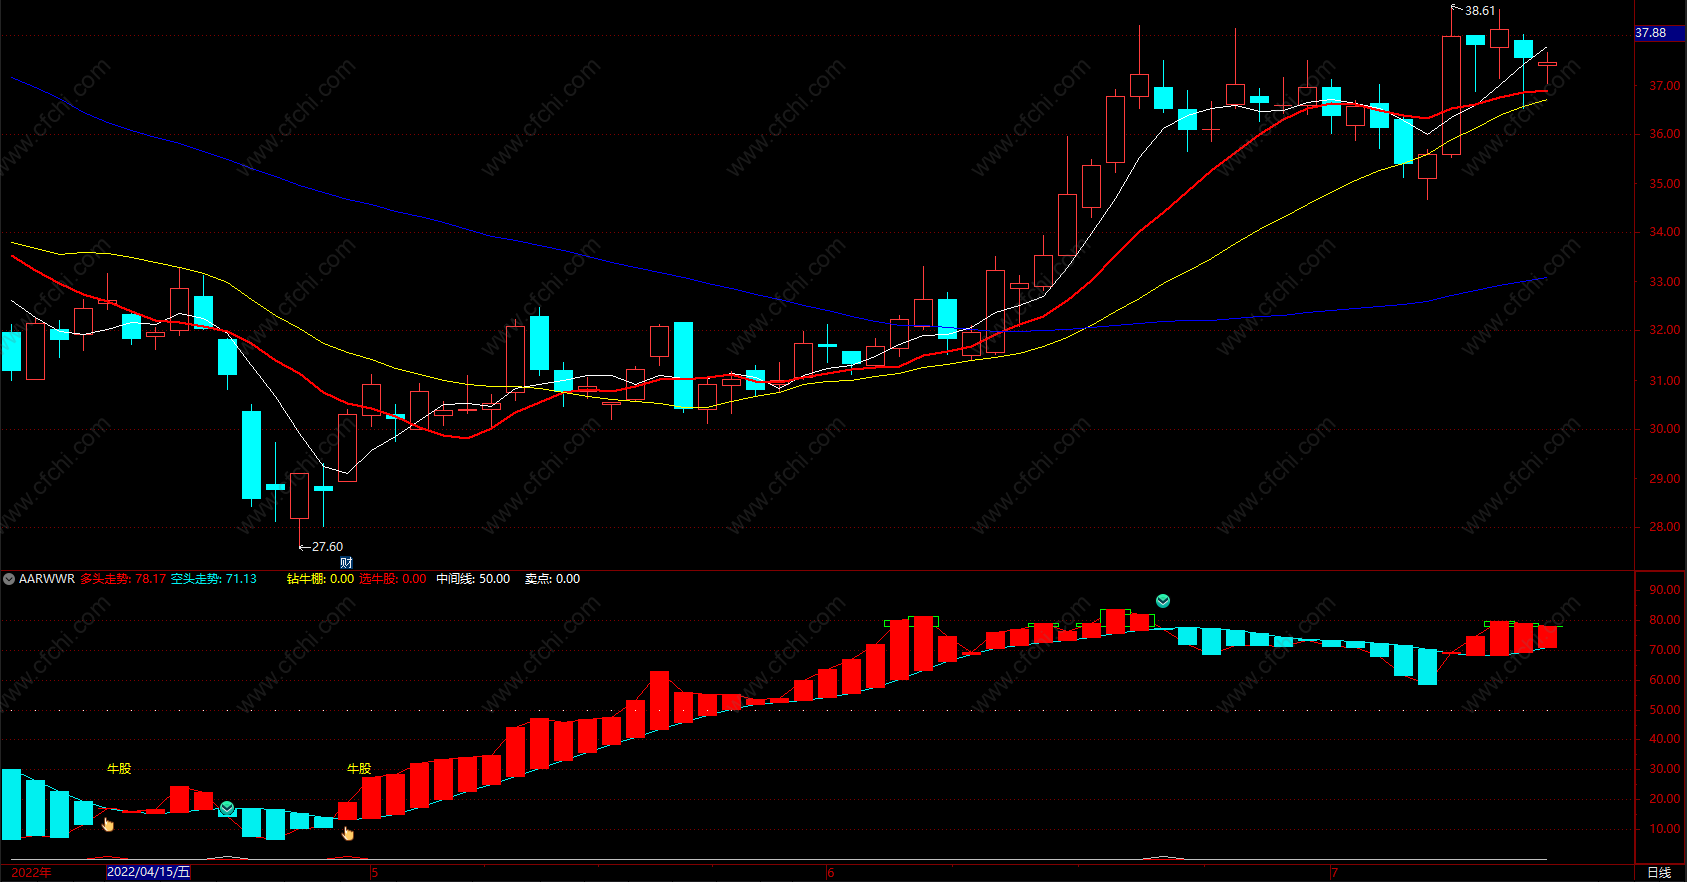Click the 35.00 price axis label
Viewport: 1687px width, 882px height.
1665,184
